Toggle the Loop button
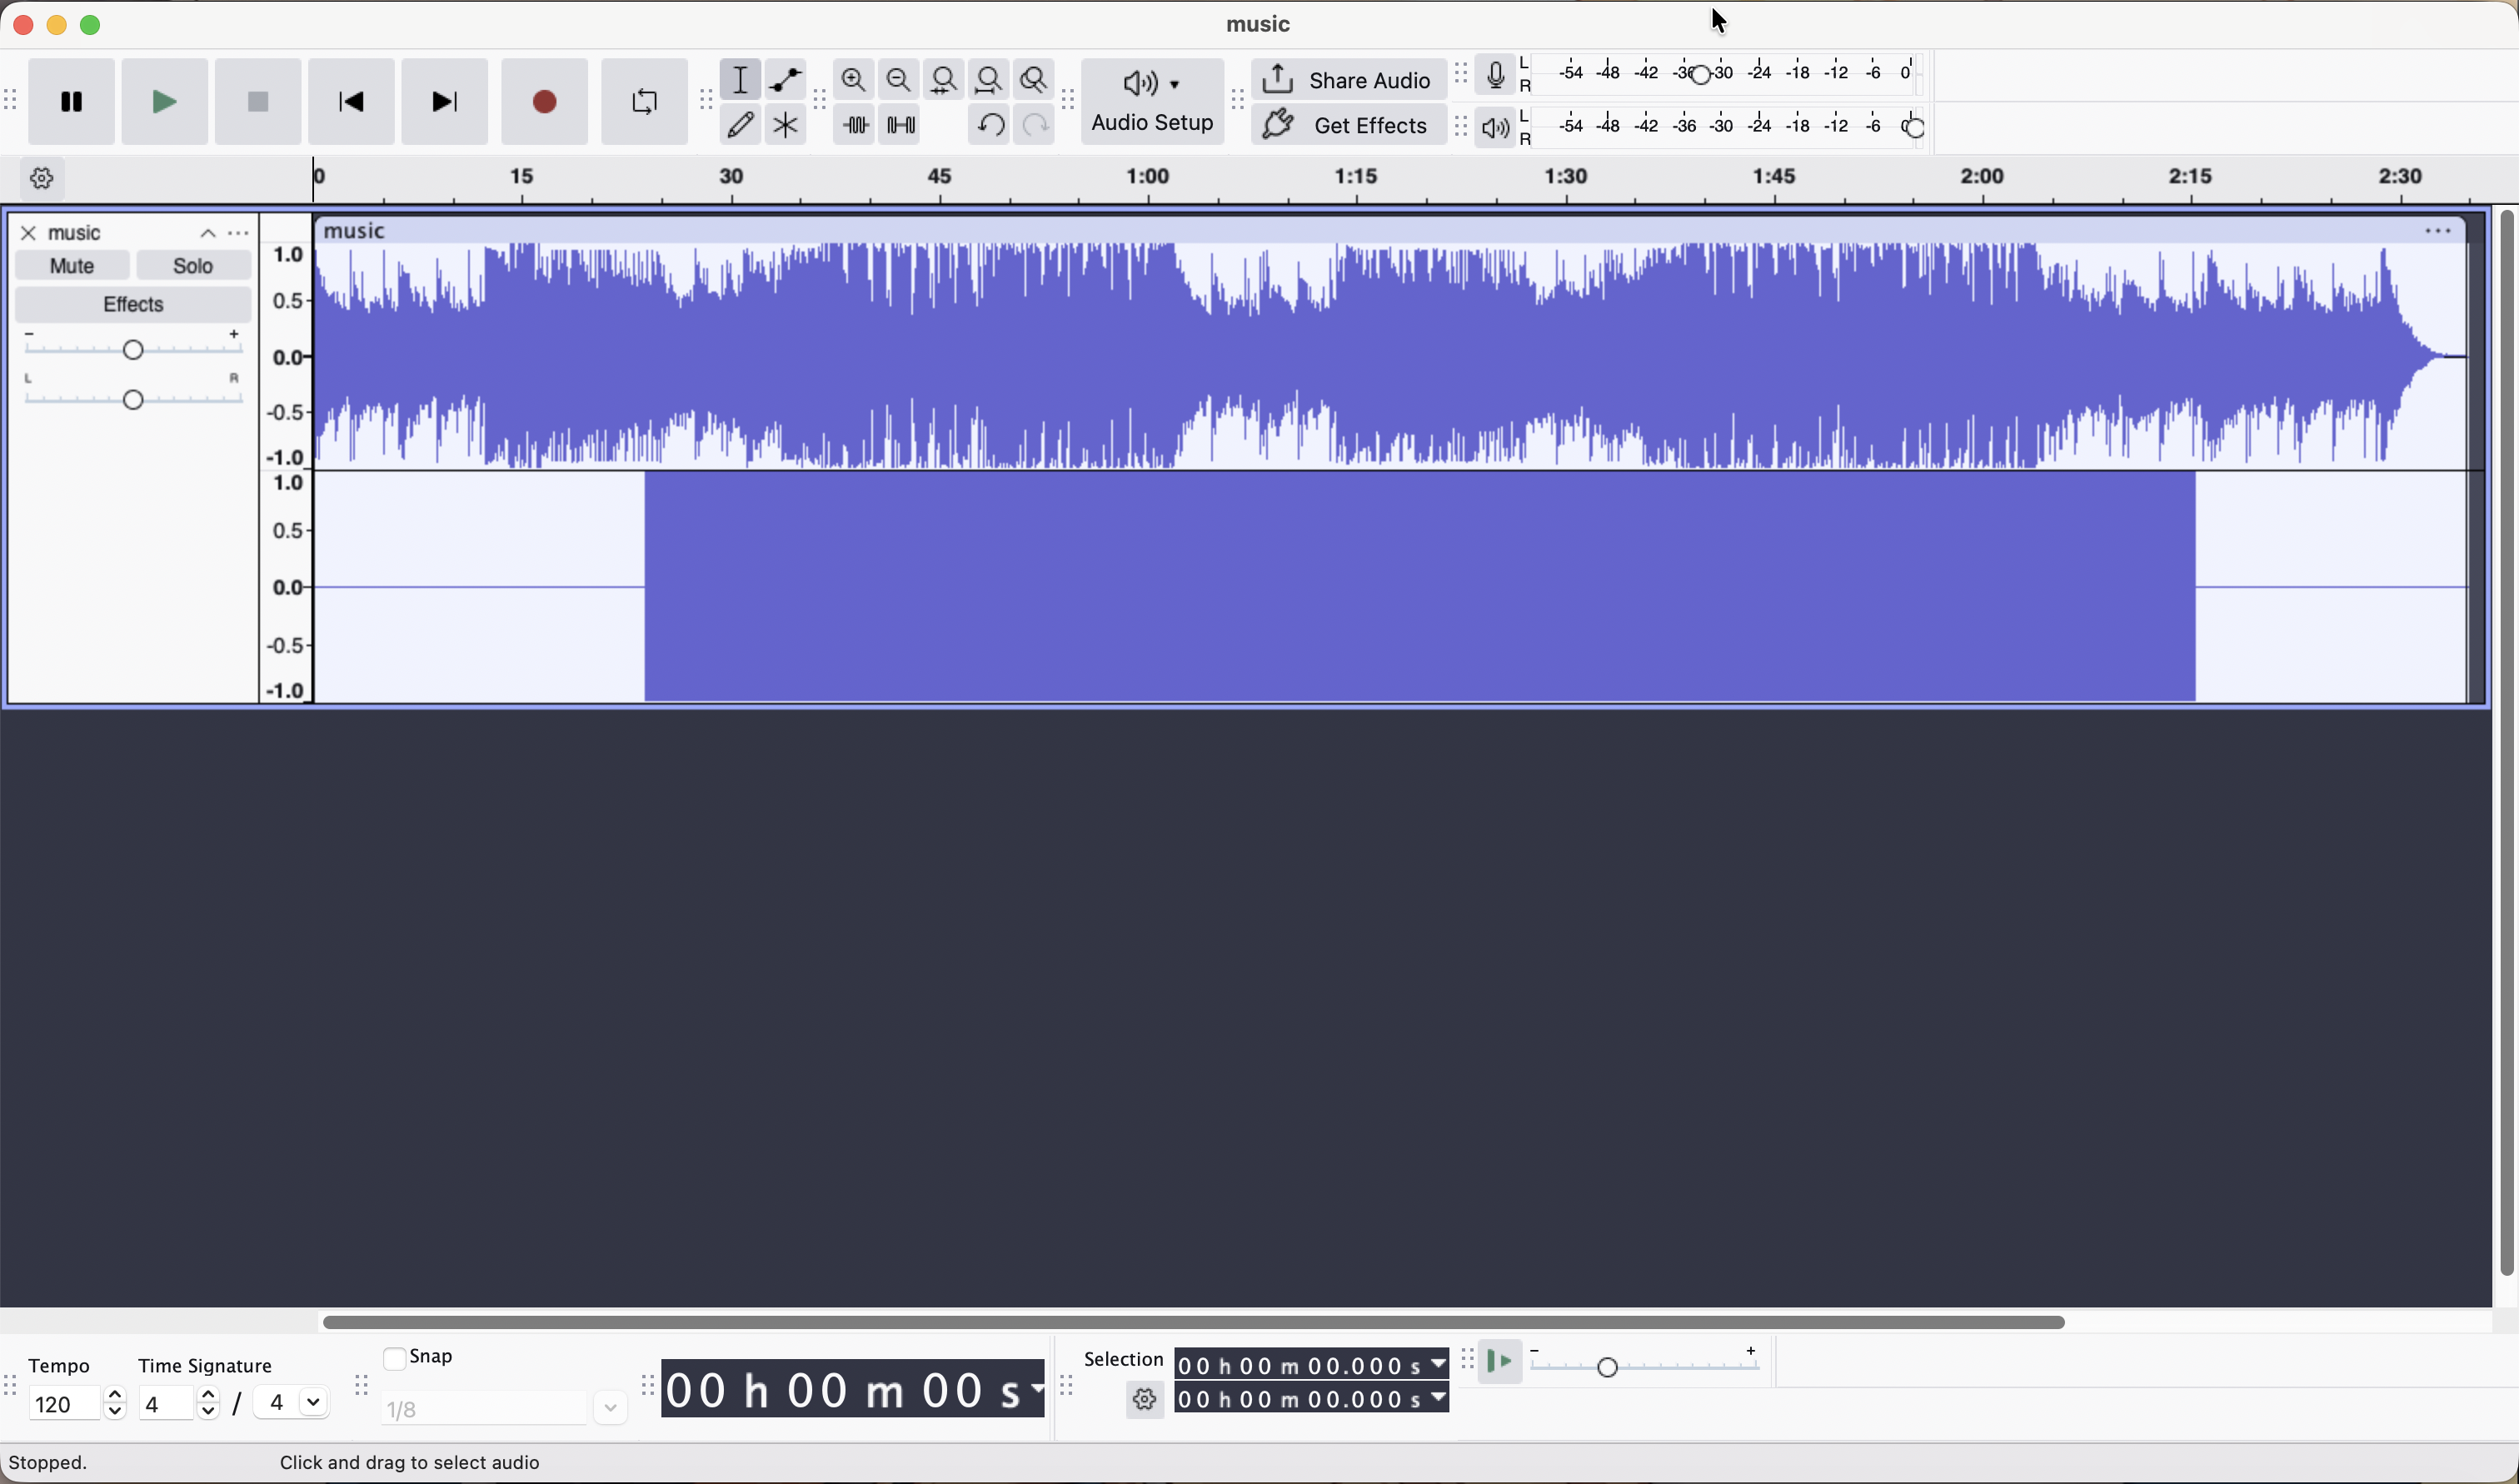This screenshot has height=1484, width=2519. pyautogui.click(x=645, y=101)
